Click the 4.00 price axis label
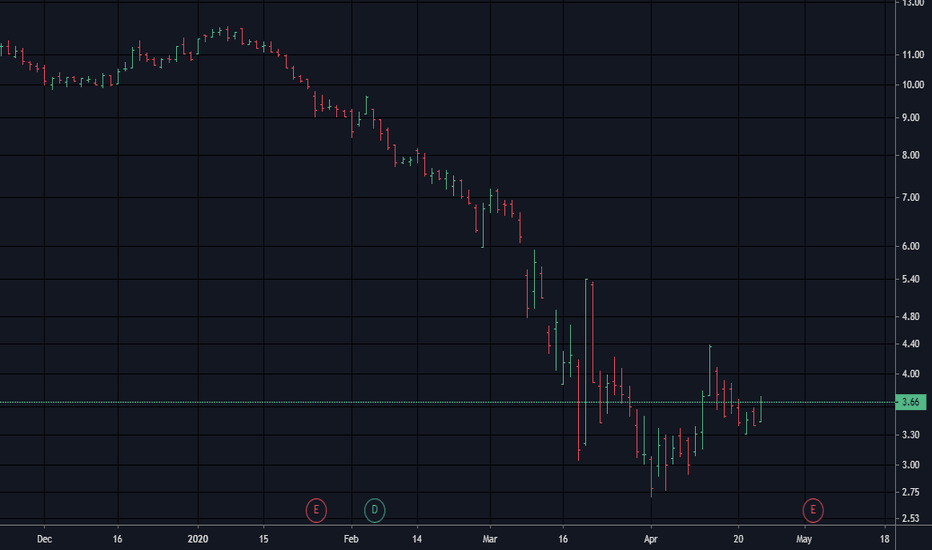Viewport: 932px width, 550px height. point(911,374)
